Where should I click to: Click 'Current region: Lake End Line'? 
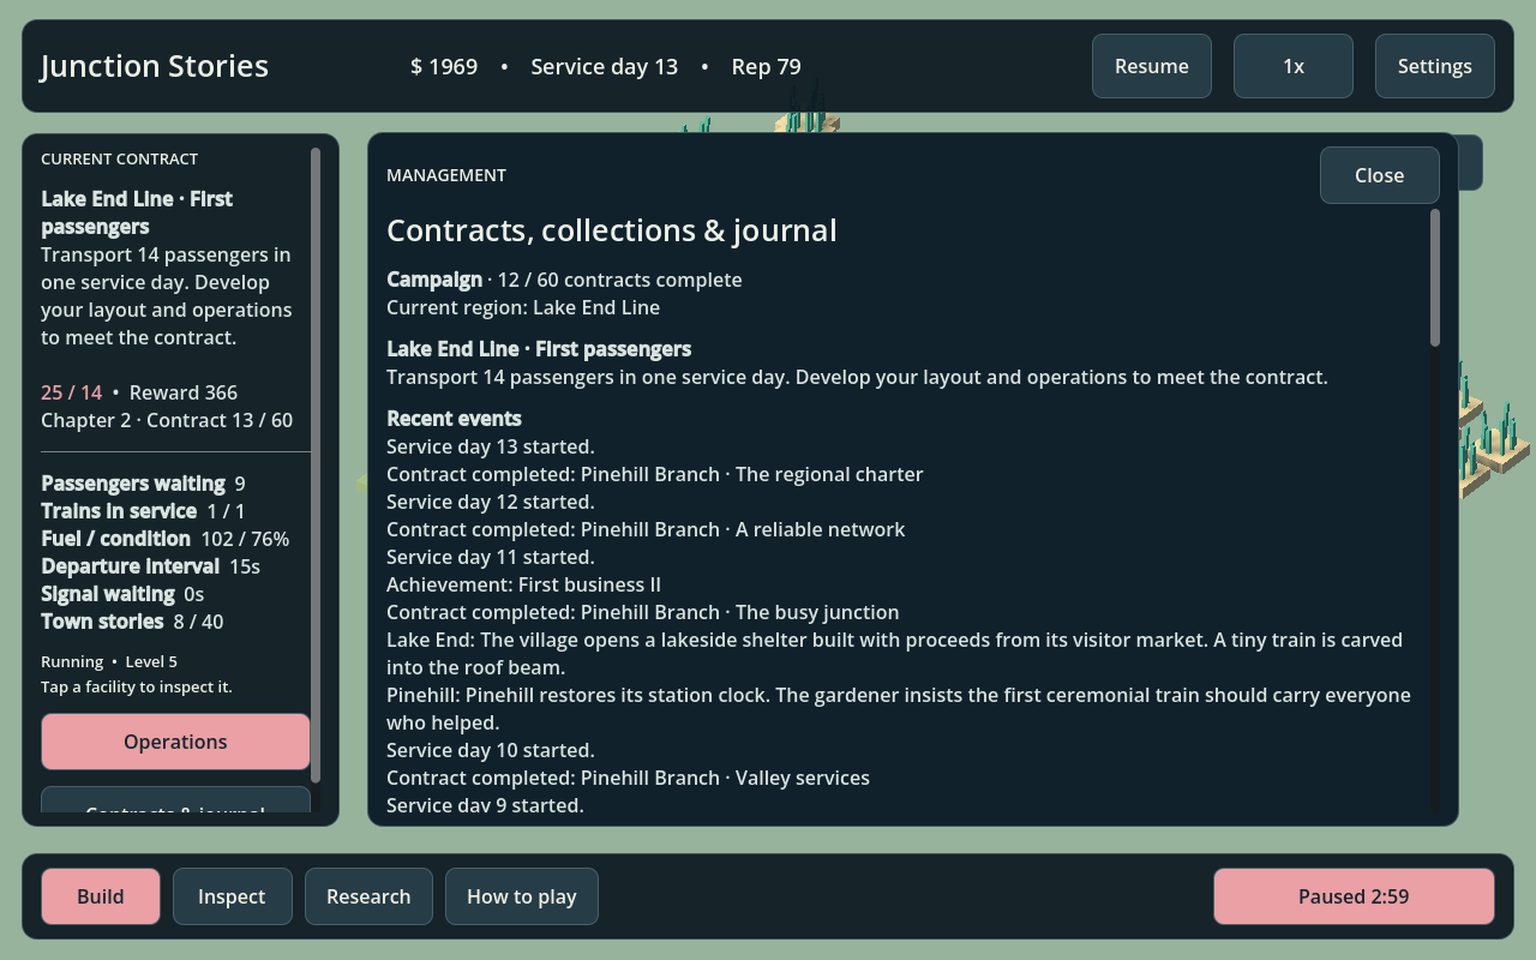[x=523, y=307]
